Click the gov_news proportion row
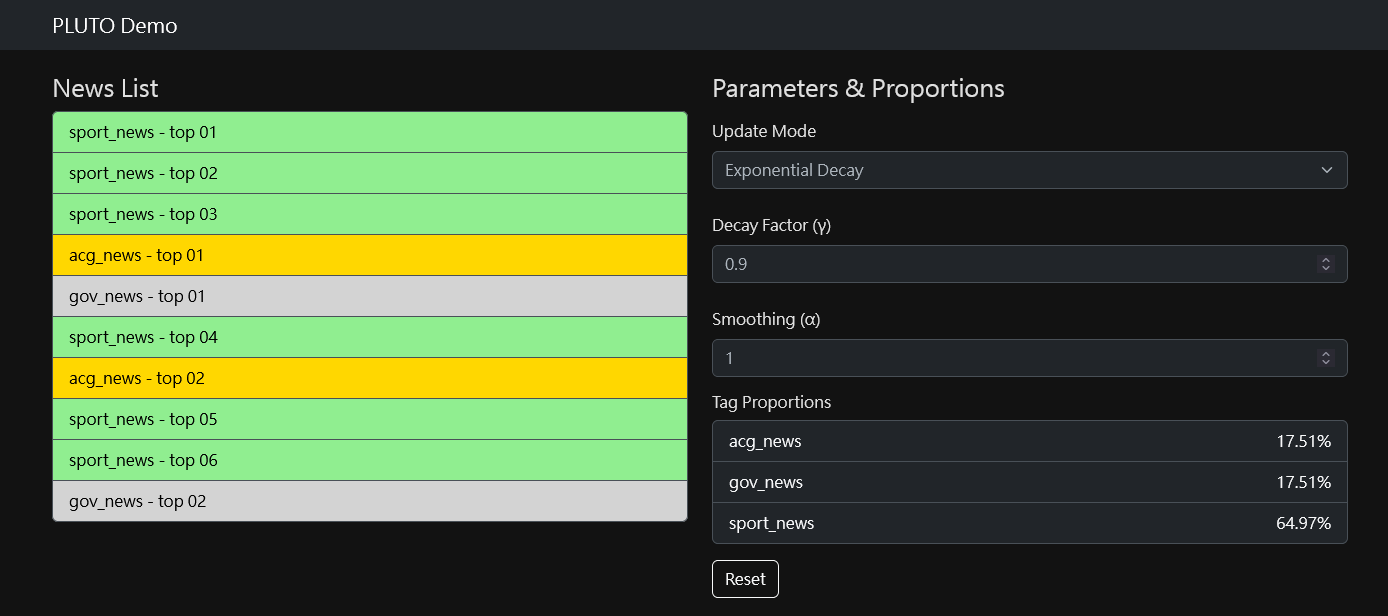 [1029, 482]
